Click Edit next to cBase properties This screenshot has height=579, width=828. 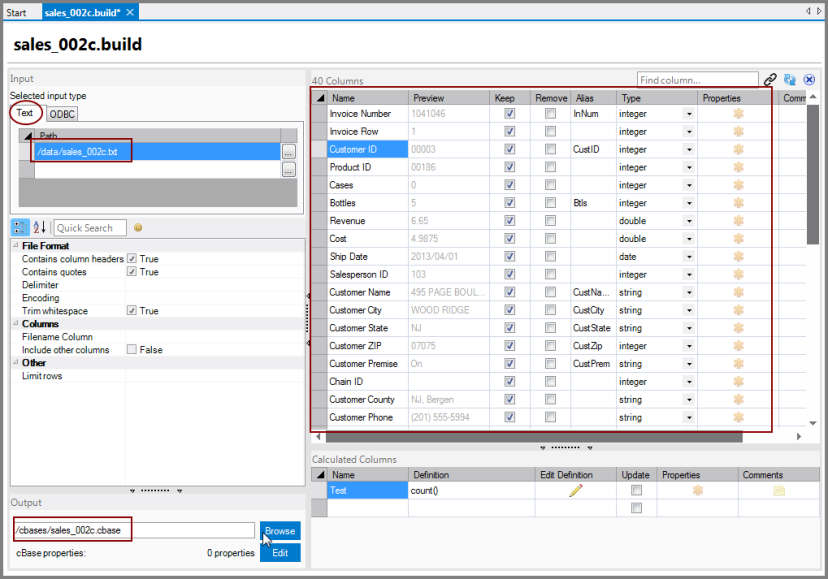point(280,551)
